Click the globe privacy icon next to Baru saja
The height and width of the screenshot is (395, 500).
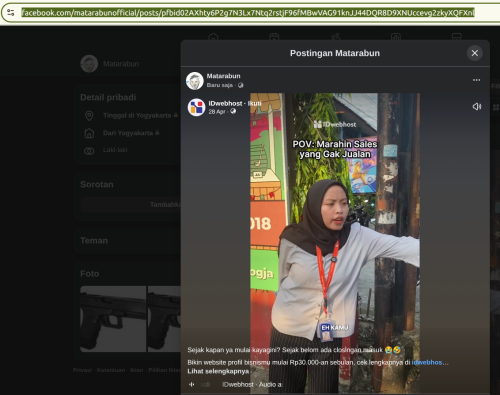coord(240,85)
